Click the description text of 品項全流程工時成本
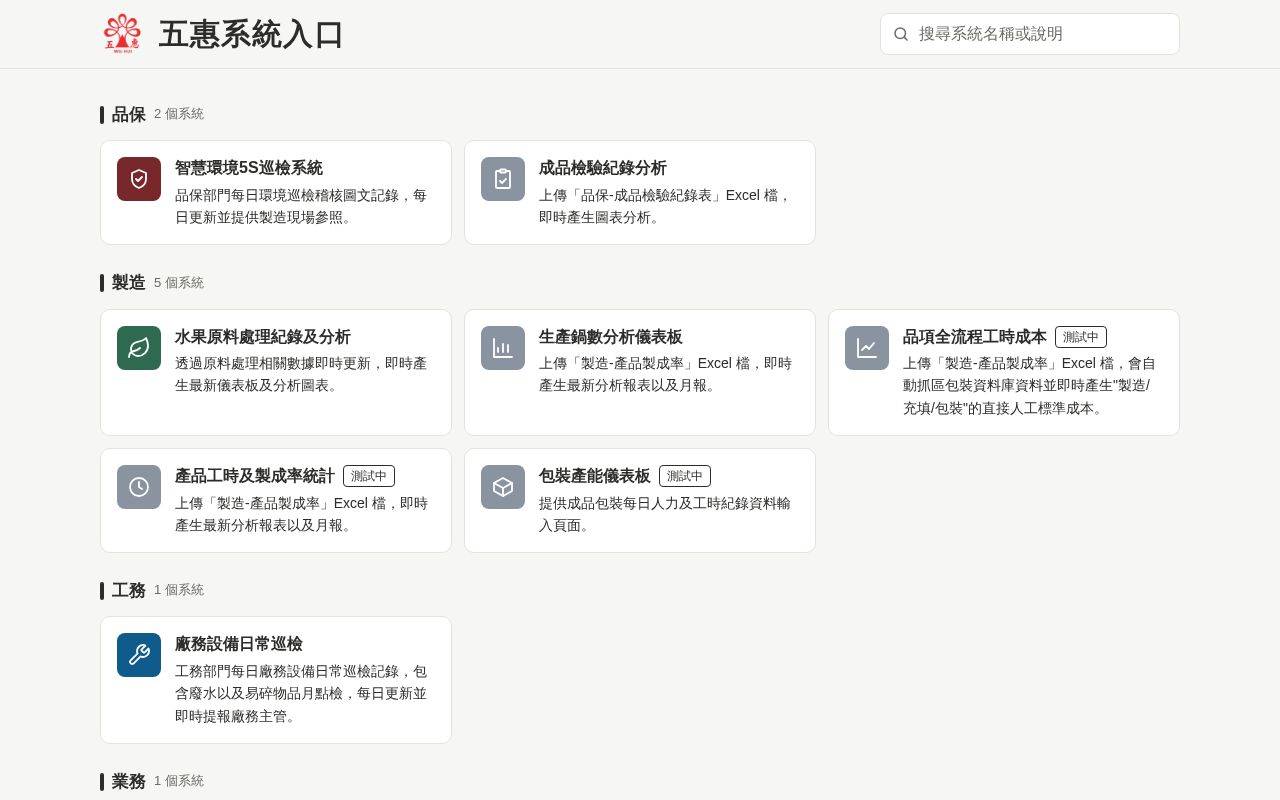Screen dimensions: 1280x800 click(x=1029, y=385)
